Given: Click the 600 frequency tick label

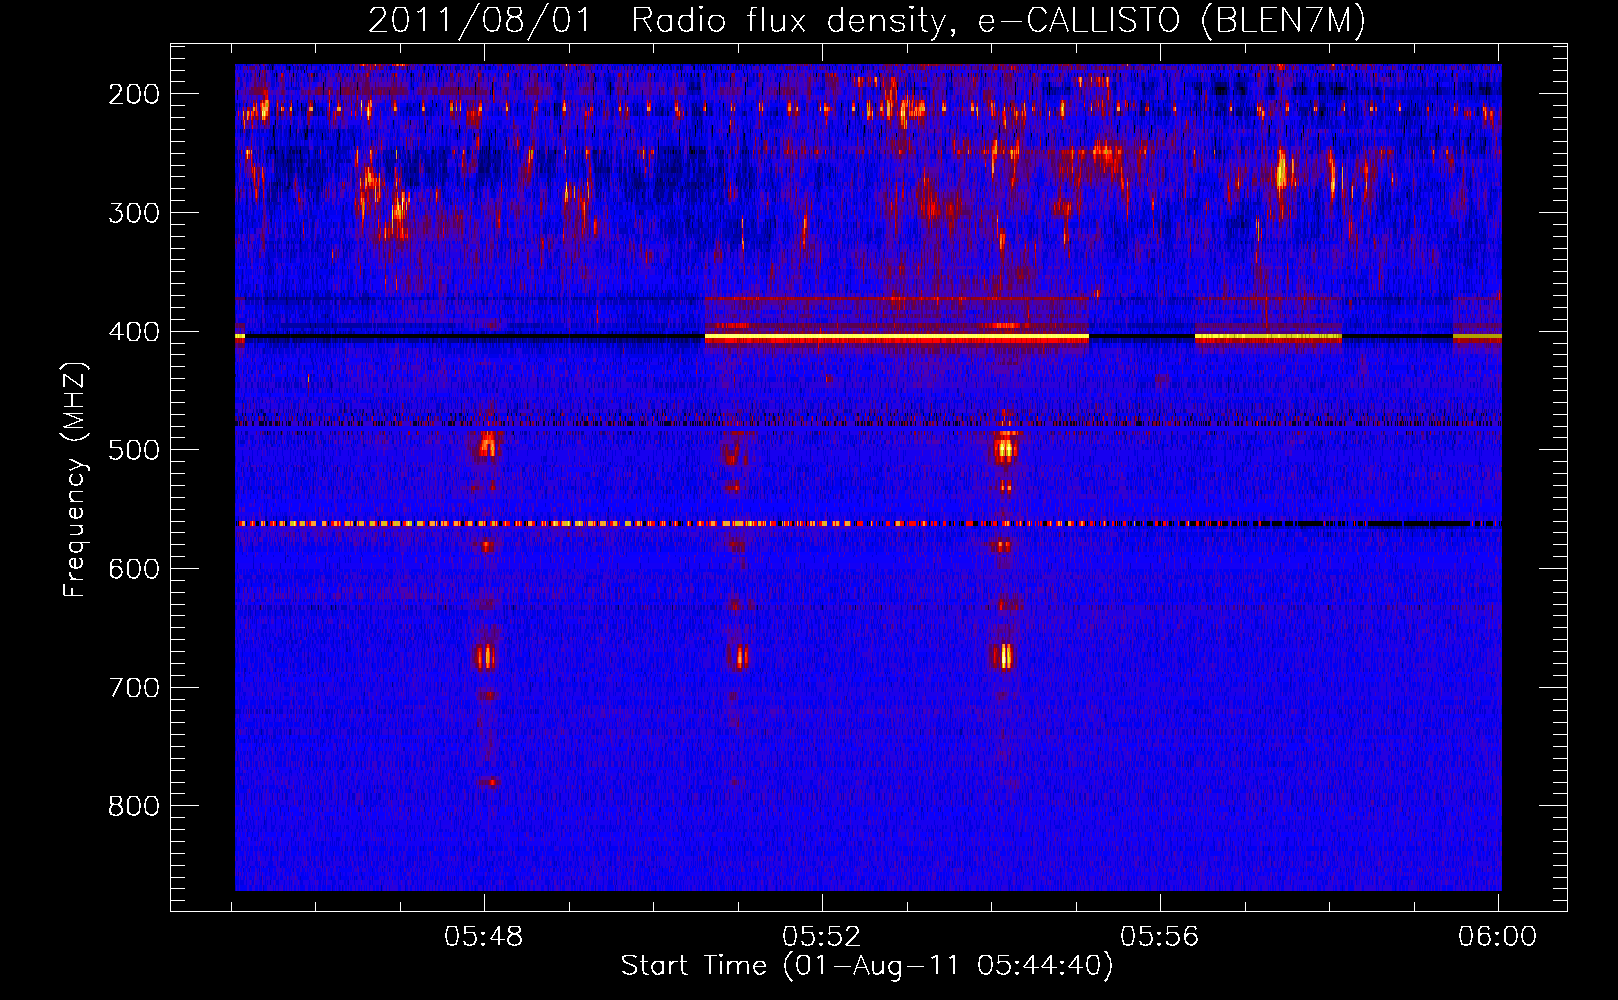Looking at the screenshot, I should (x=134, y=569).
